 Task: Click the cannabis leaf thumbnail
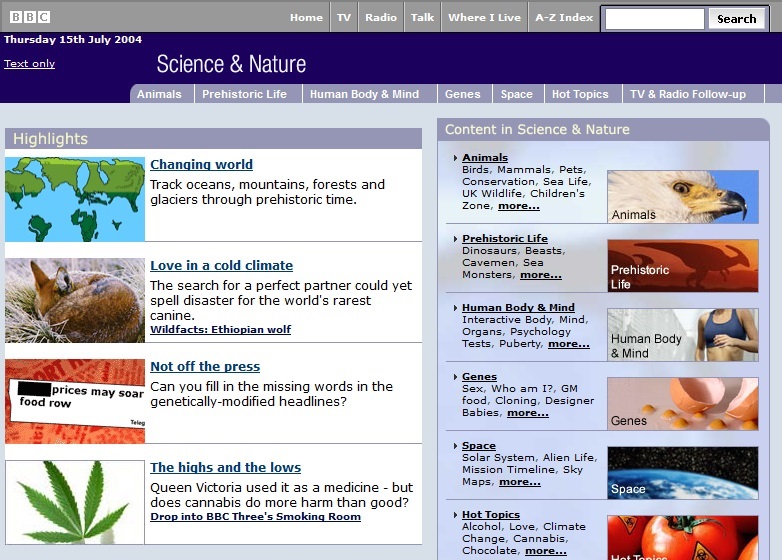75,502
